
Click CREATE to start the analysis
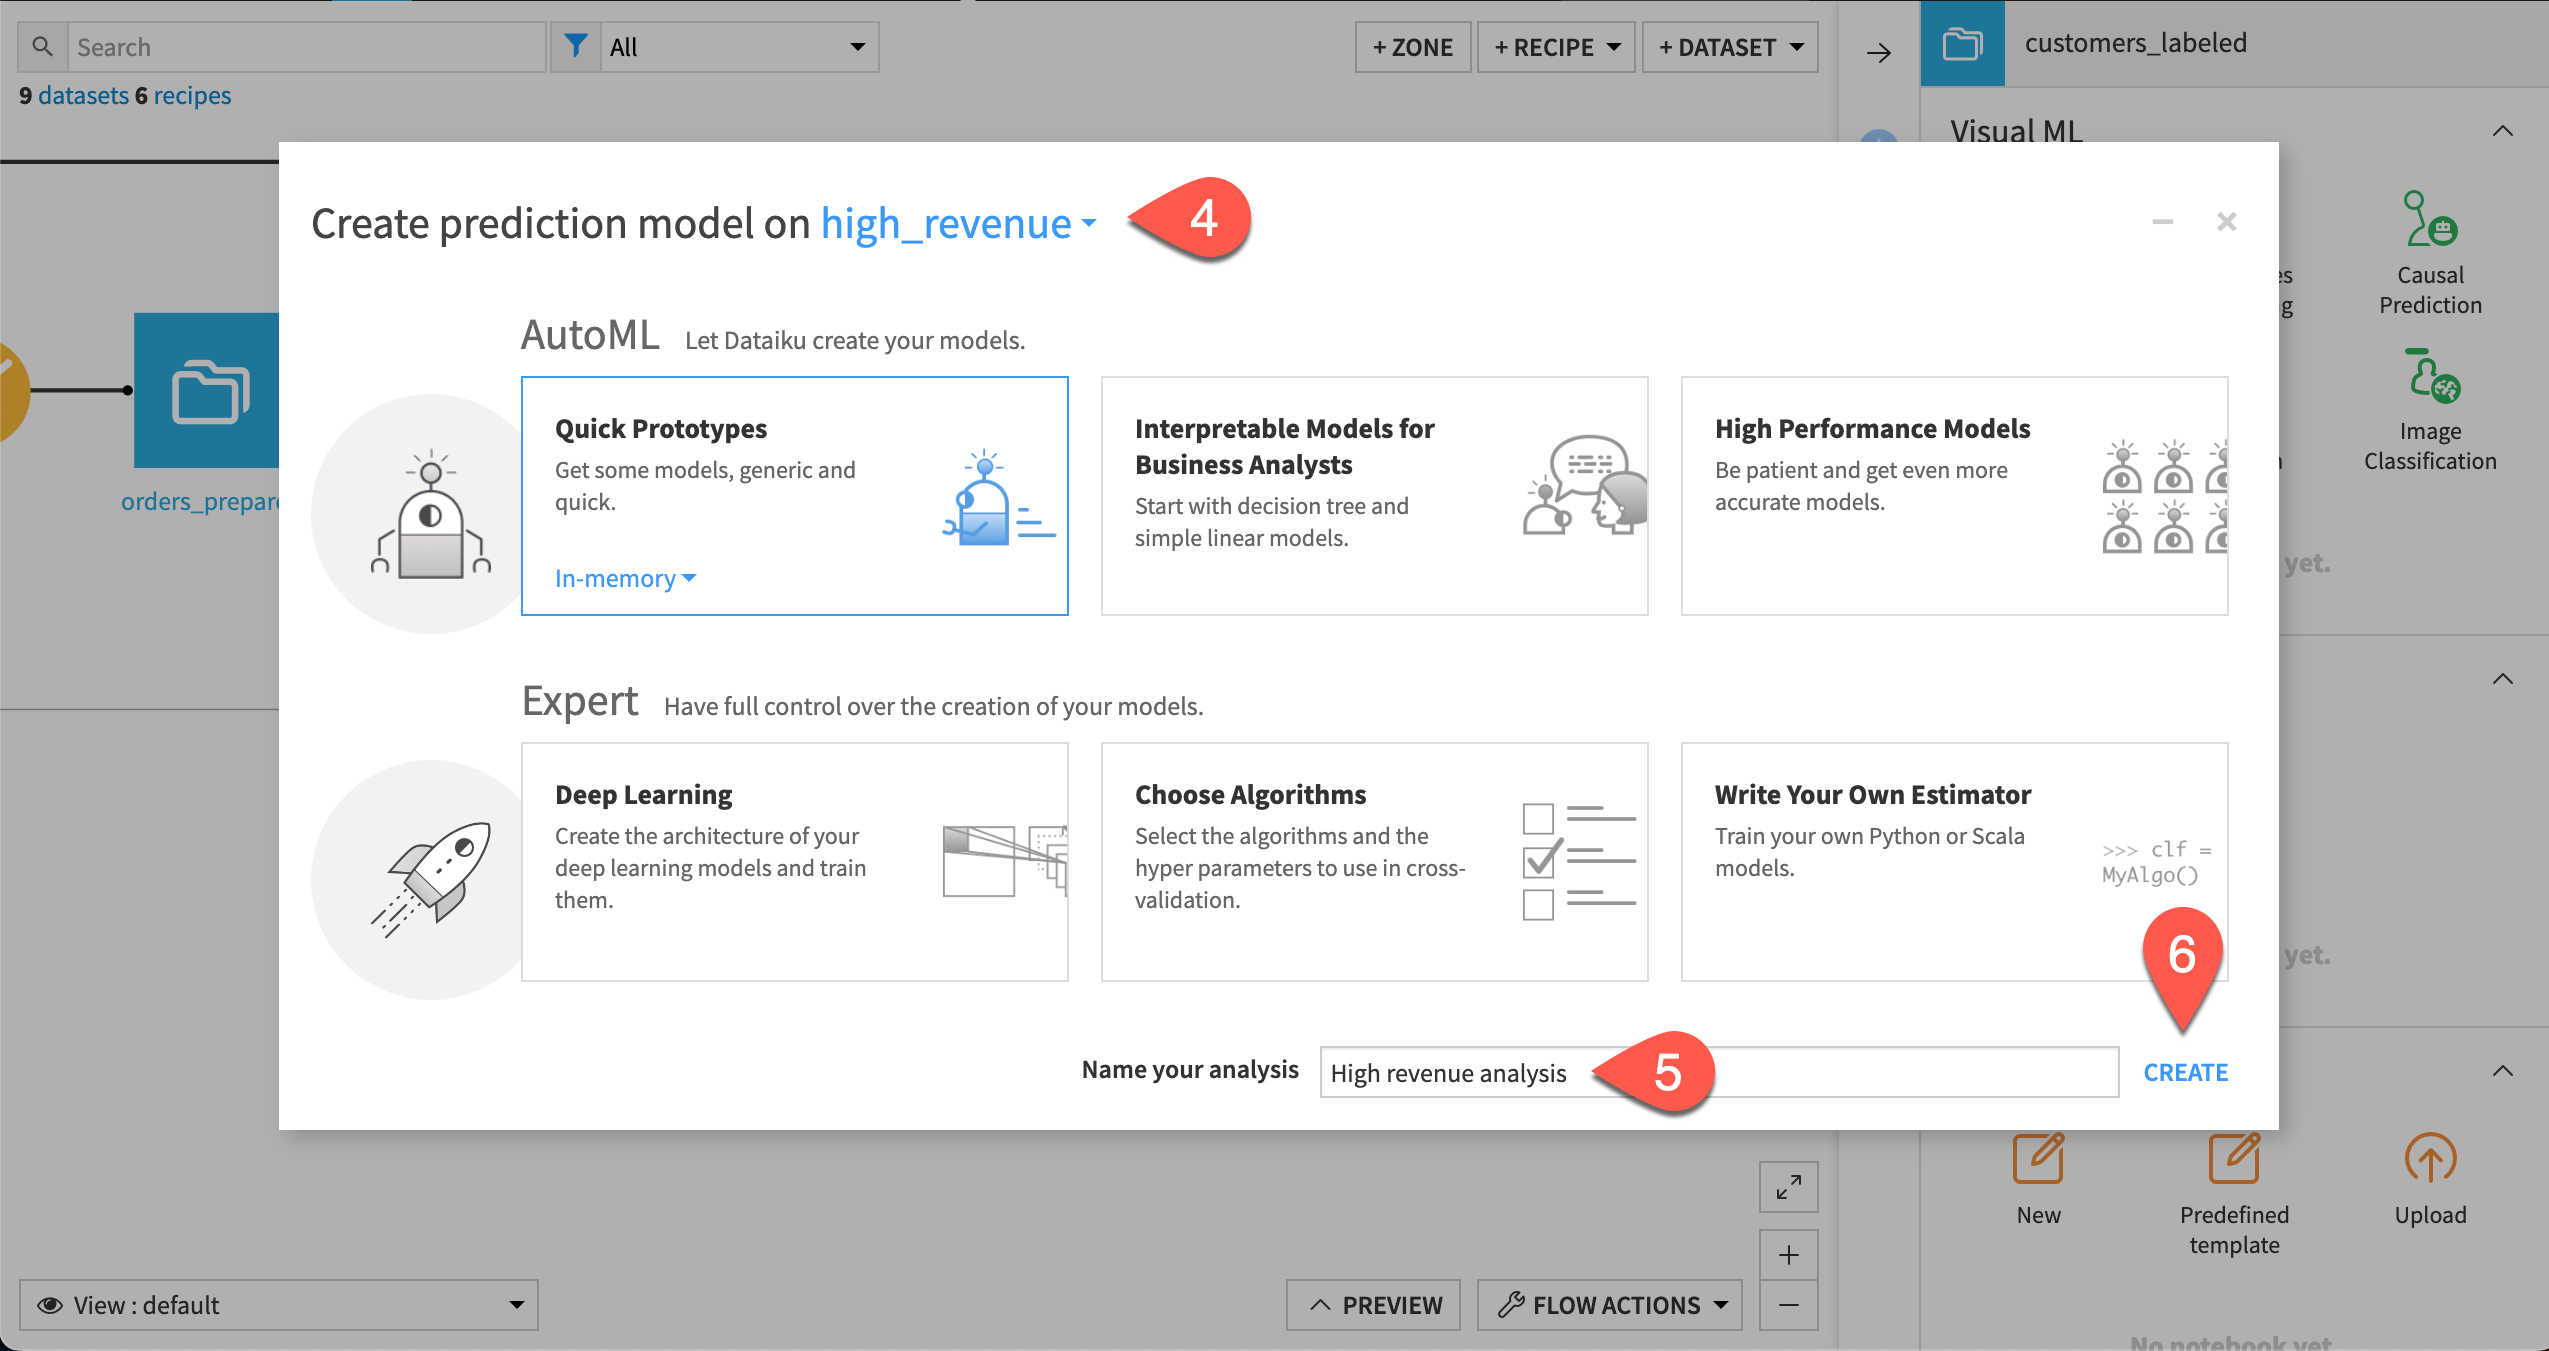coord(2184,1071)
